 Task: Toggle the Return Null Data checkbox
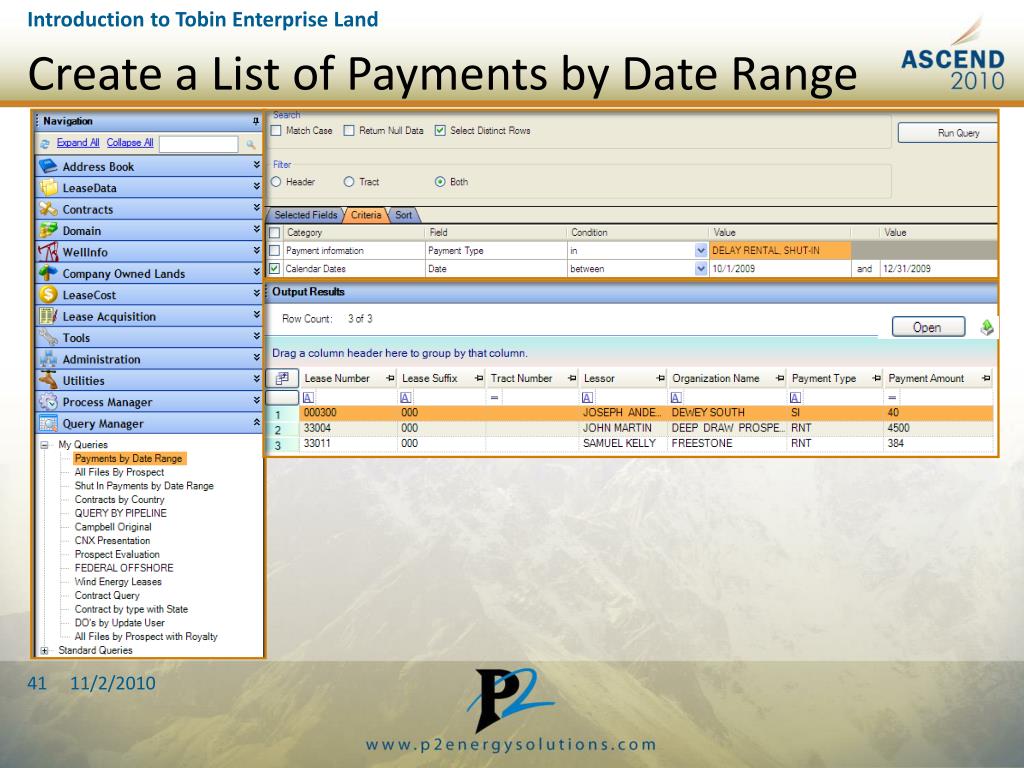349,131
